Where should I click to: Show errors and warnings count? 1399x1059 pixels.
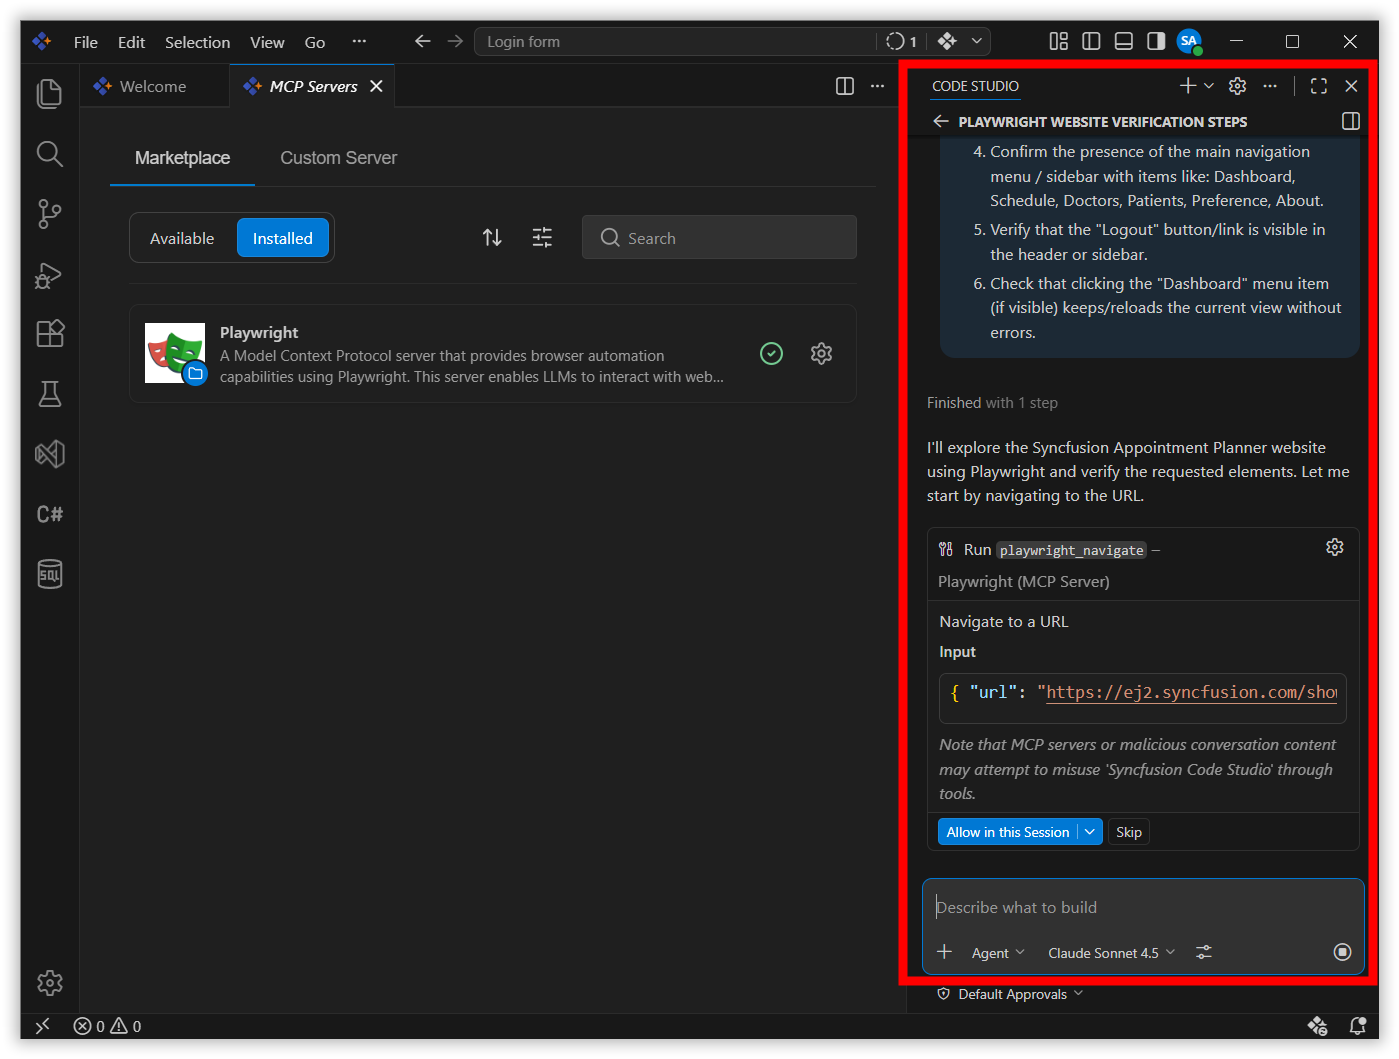108,1026
